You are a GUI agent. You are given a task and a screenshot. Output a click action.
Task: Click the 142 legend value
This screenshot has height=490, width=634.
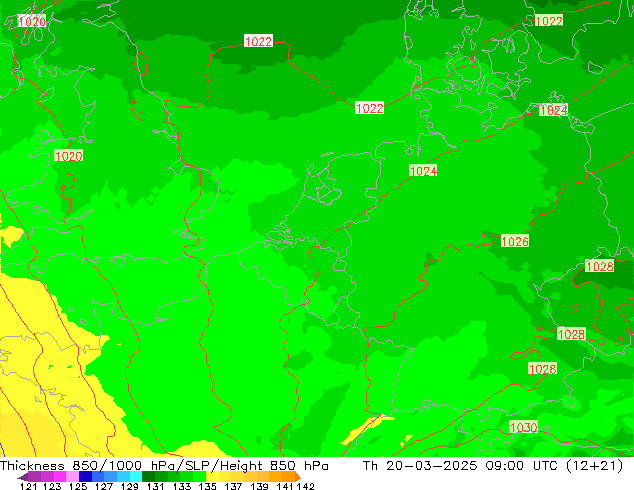305,486
